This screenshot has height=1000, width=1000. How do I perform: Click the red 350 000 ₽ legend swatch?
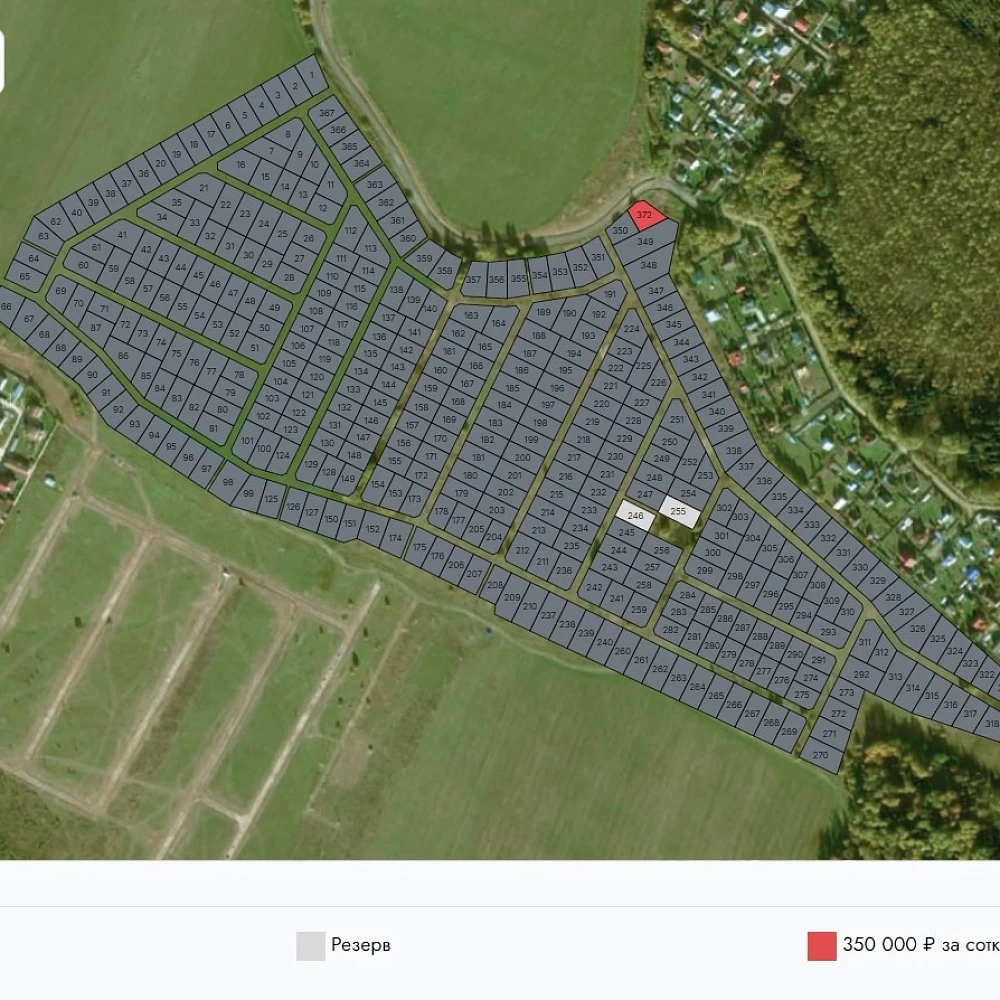(x=822, y=946)
